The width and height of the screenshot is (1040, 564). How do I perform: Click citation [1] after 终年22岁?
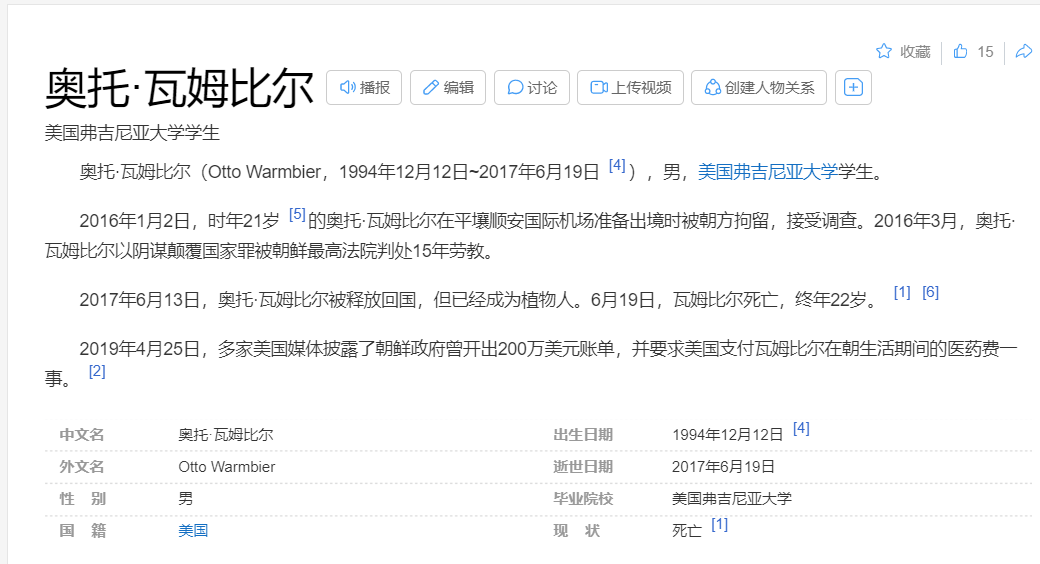pyautogui.click(x=902, y=292)
